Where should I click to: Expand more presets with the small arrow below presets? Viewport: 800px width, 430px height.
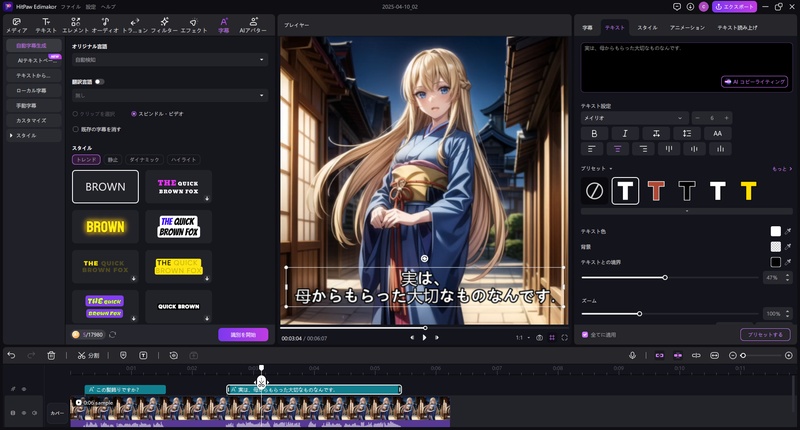click(687, 211)
